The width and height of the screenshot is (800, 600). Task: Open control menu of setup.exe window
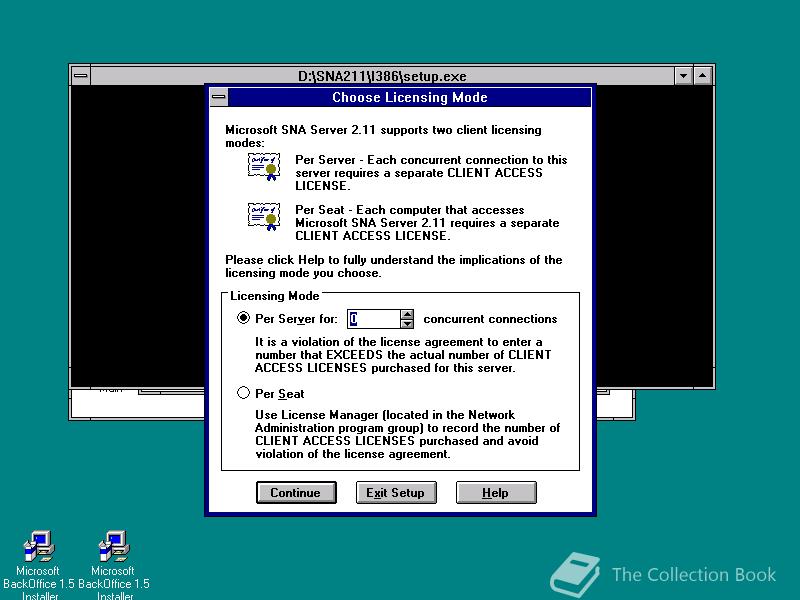tap(81, 76)
